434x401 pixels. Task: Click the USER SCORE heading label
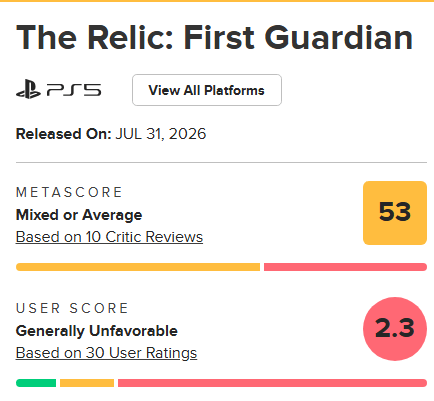72,308
